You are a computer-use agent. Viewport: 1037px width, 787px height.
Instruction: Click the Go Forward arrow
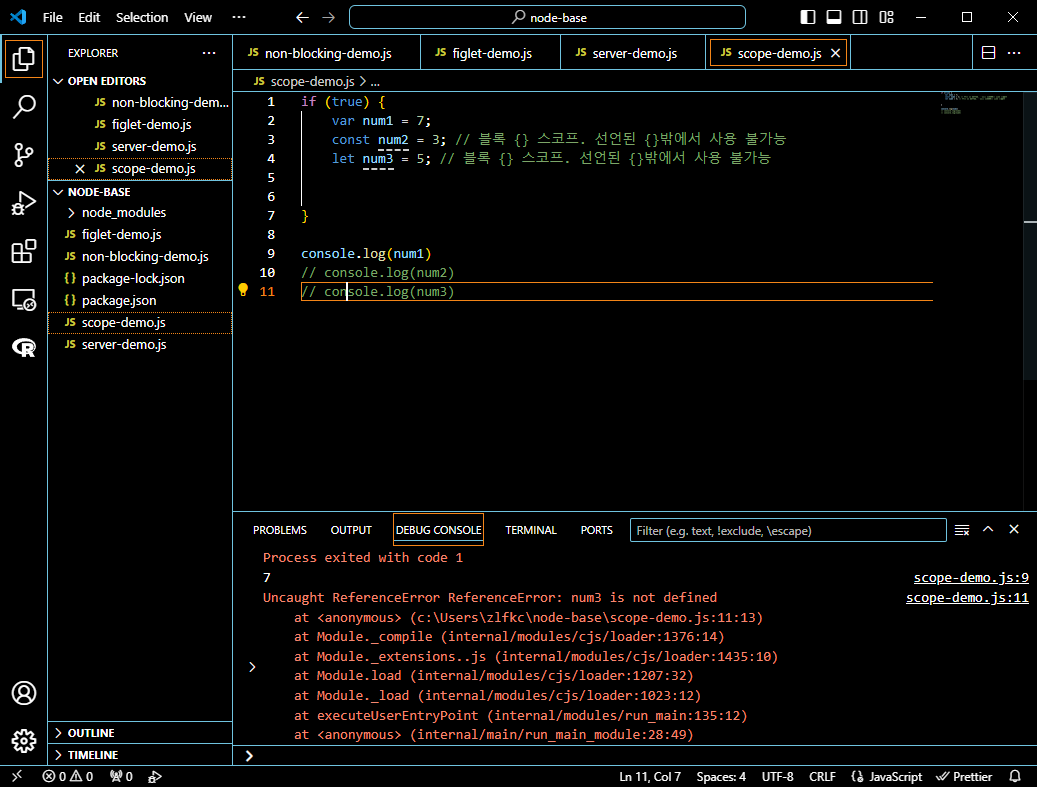(329, 17)
